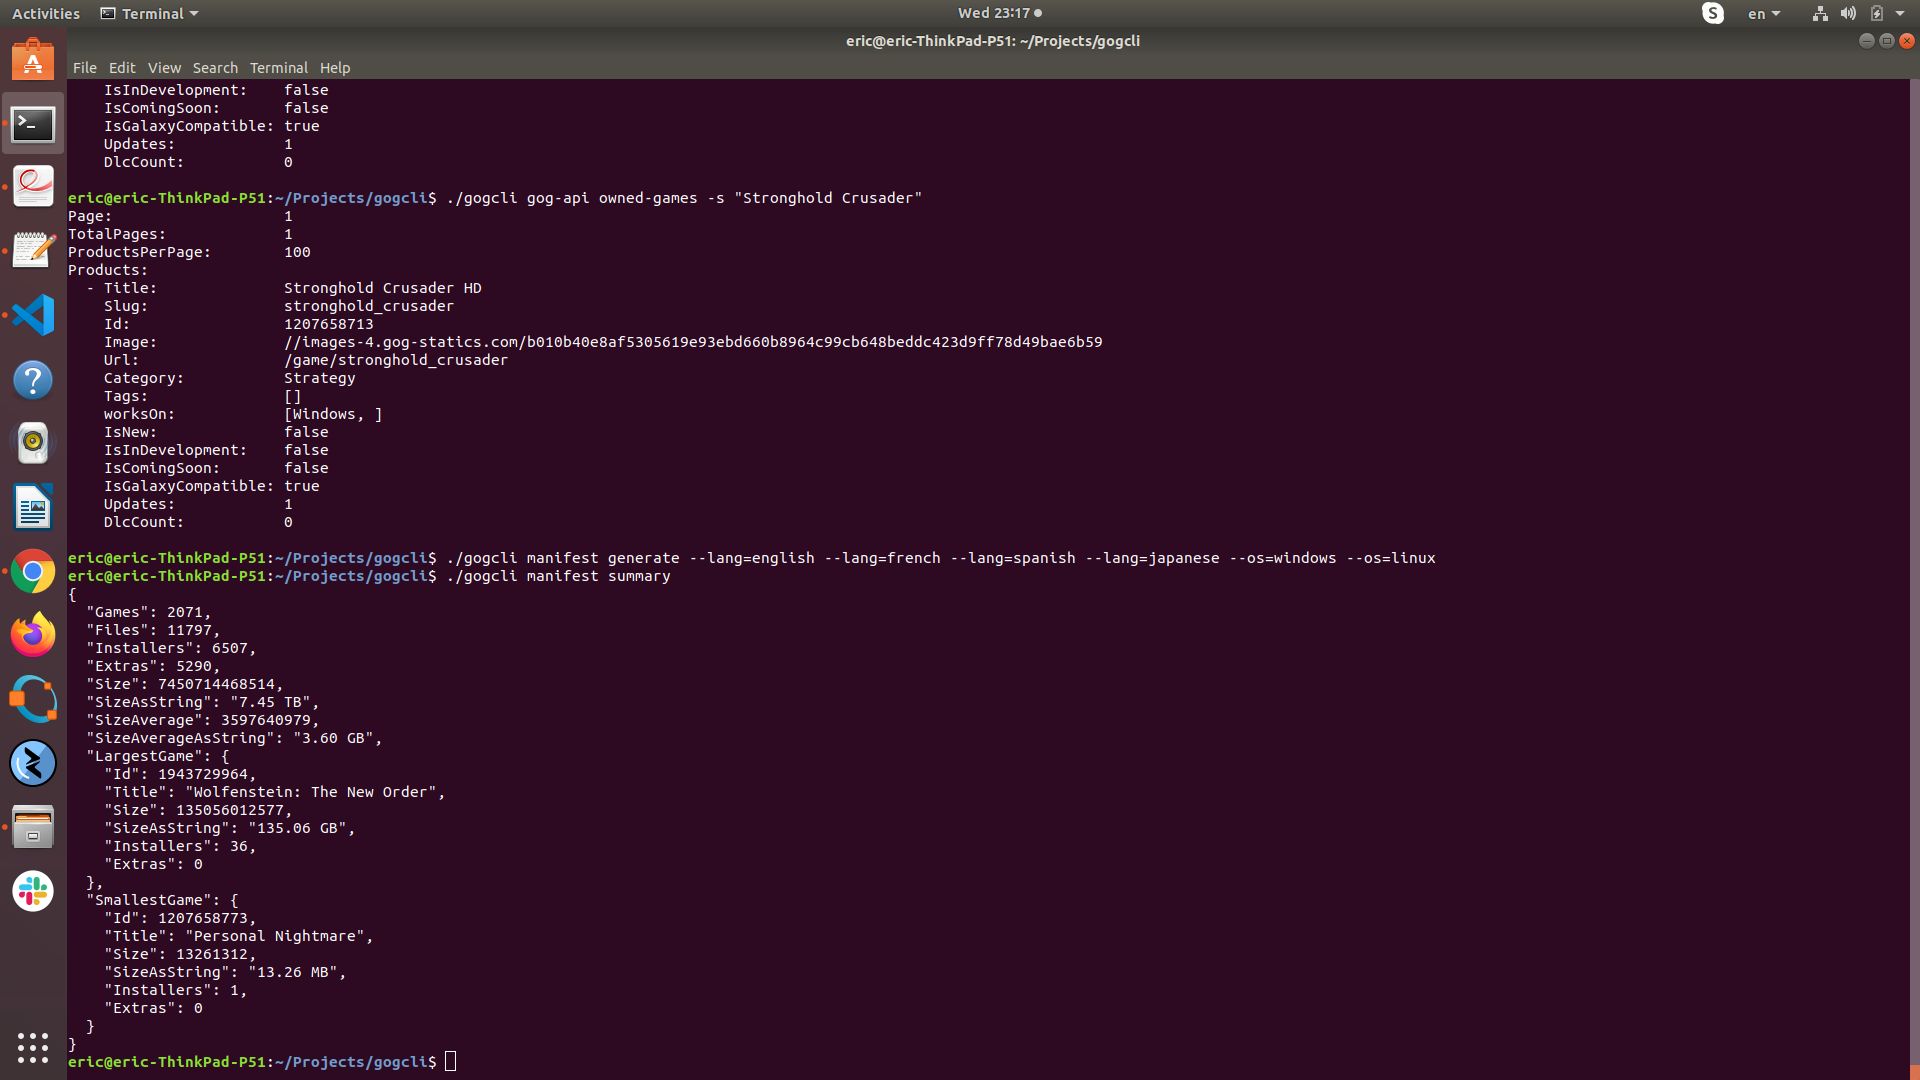The image size is (1920, 1080).
Task: Open the File menu
Action: (85, 68)
